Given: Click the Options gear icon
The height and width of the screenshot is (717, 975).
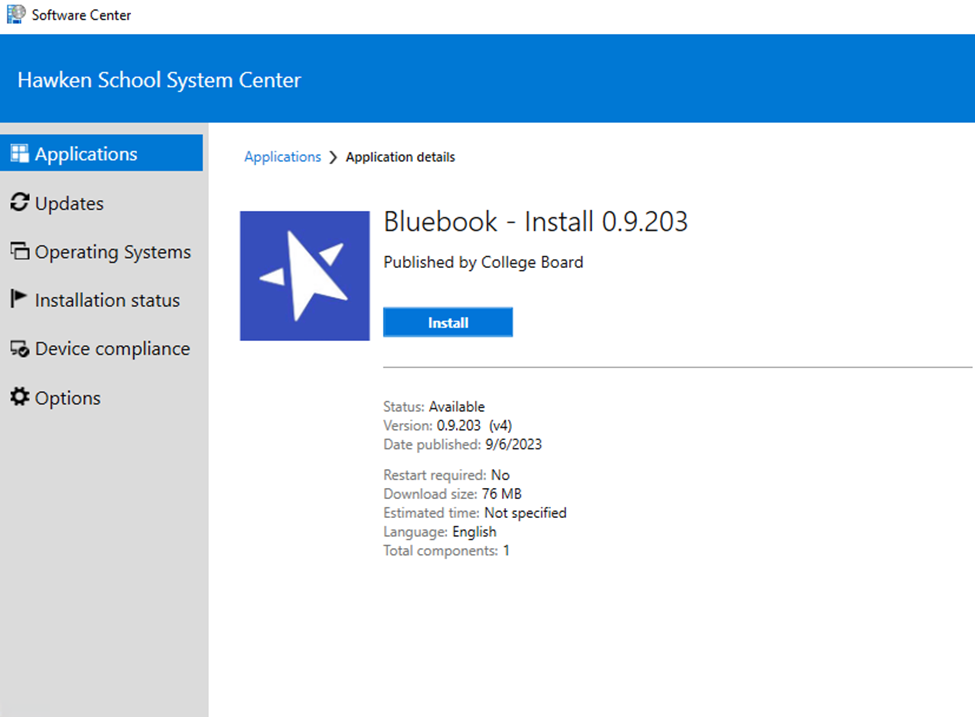Looking at the screenshot, I should click(19, 398).
